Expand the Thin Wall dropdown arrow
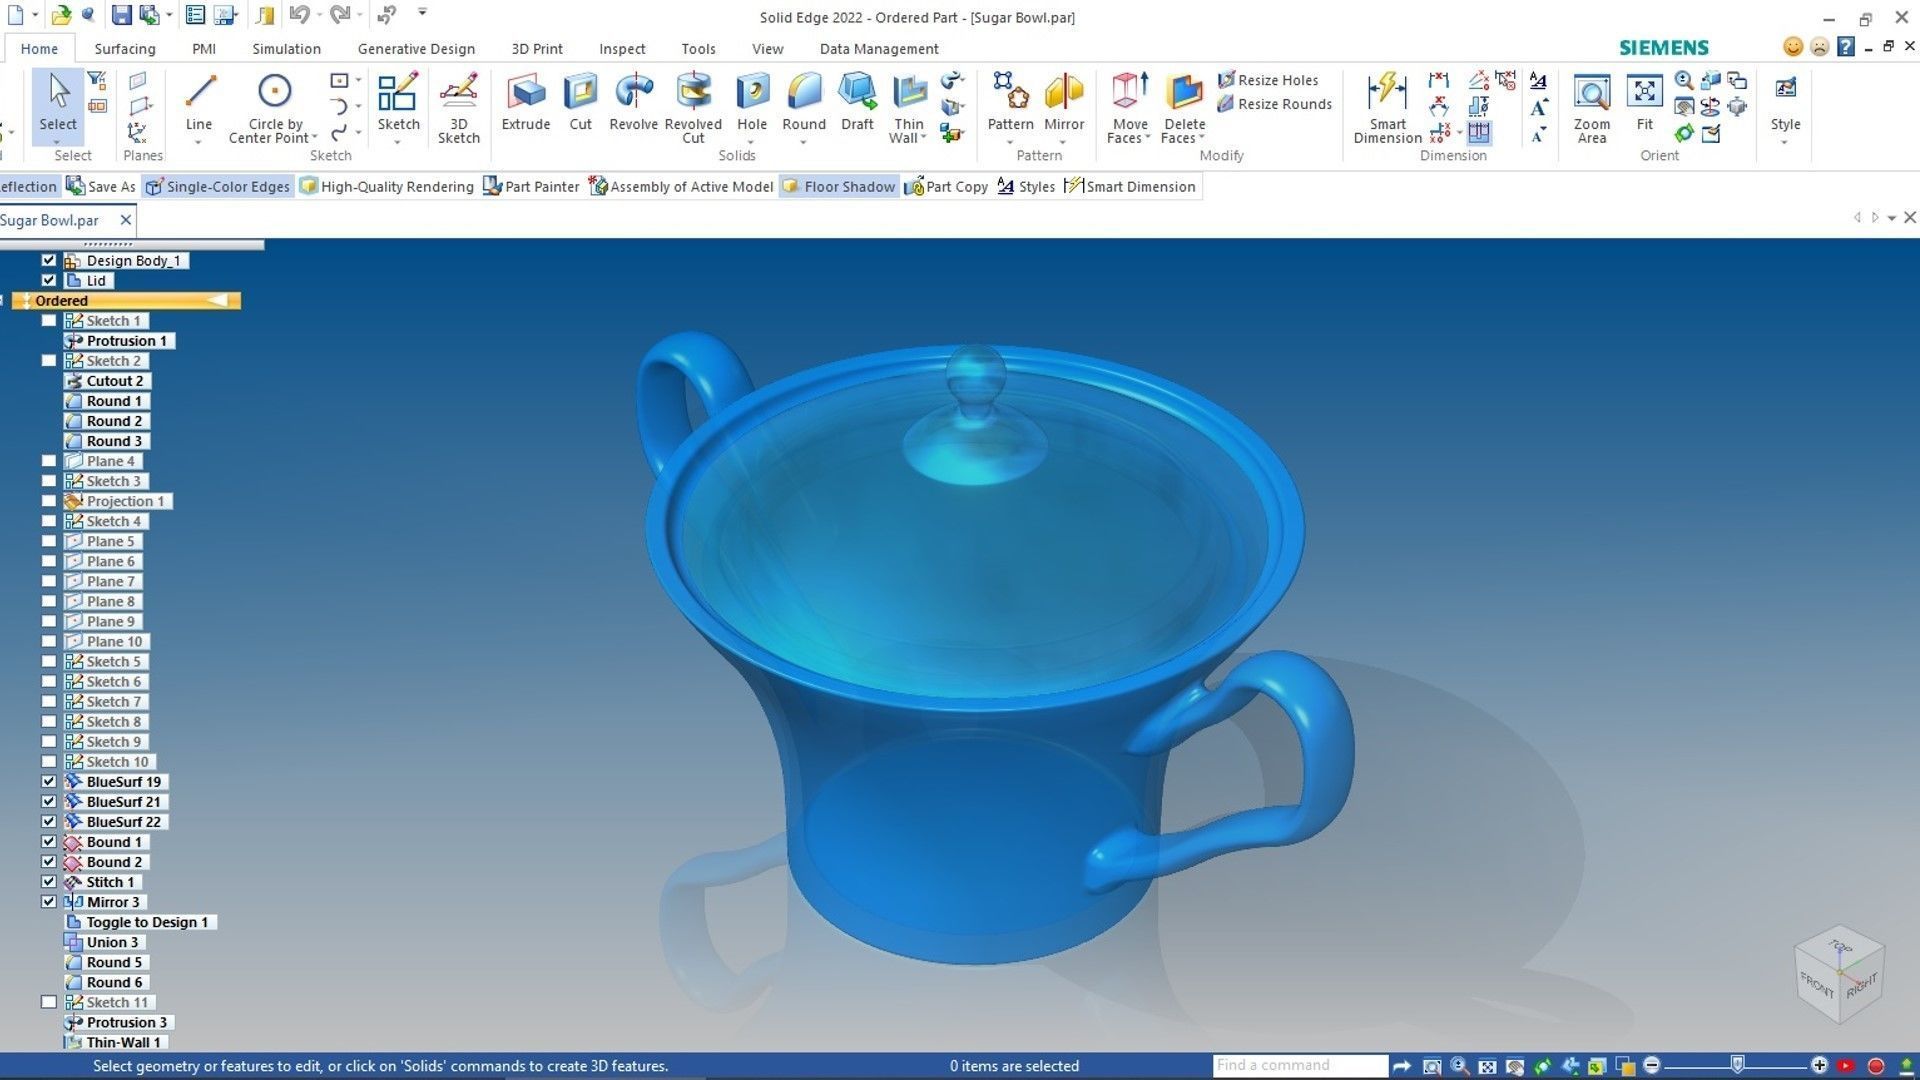1920x1080 pixels. tap(923, 138)
